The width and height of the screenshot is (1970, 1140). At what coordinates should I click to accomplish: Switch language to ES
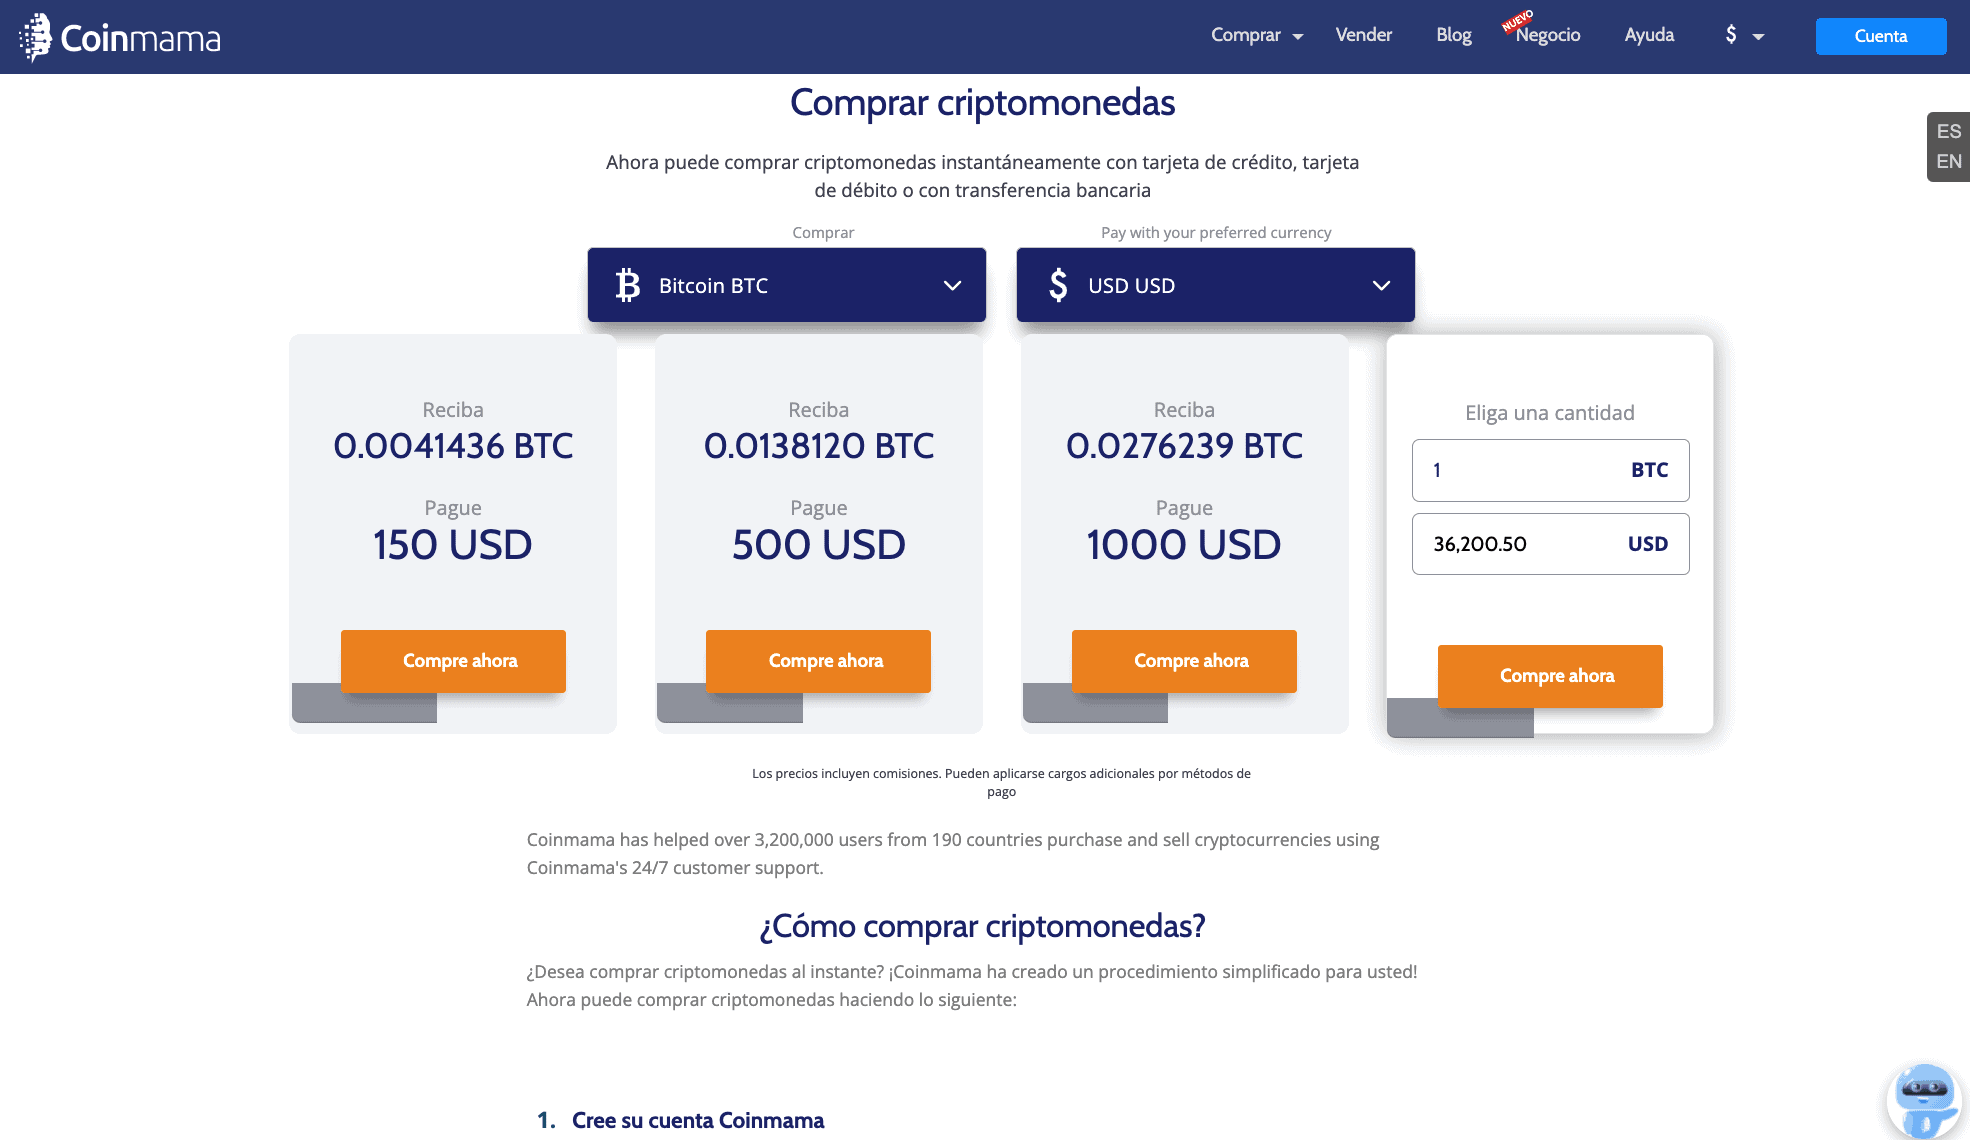[x=1948, y=131]
